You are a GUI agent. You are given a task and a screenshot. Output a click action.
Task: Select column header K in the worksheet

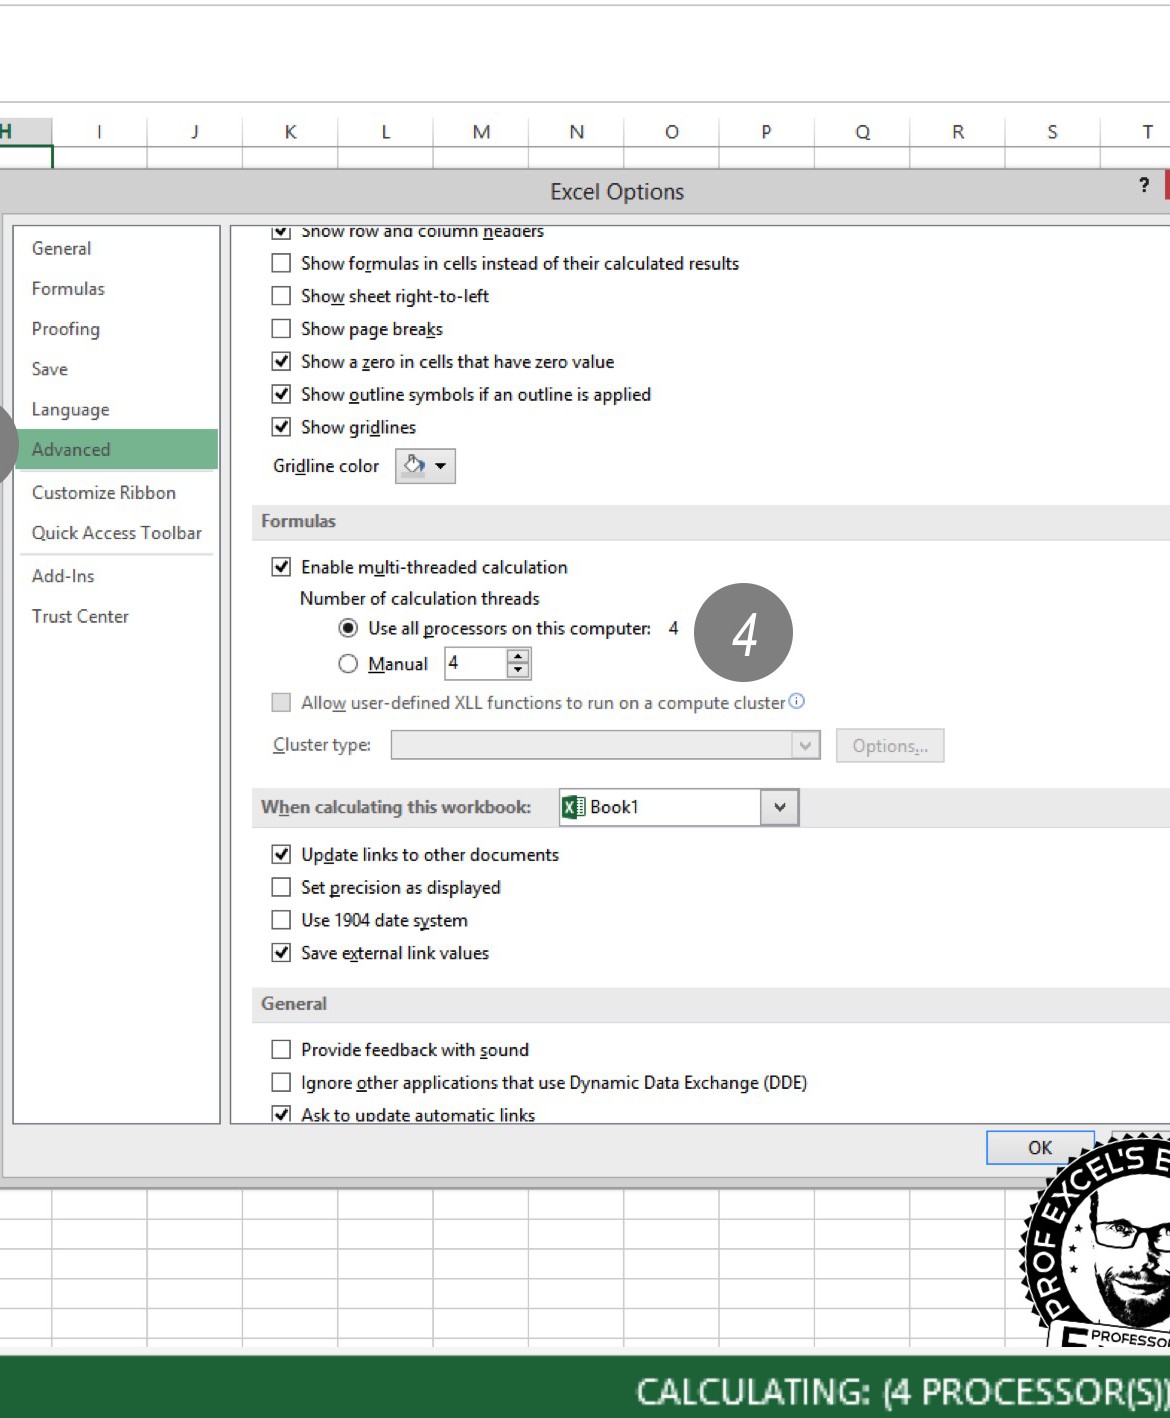coord(290,131)
